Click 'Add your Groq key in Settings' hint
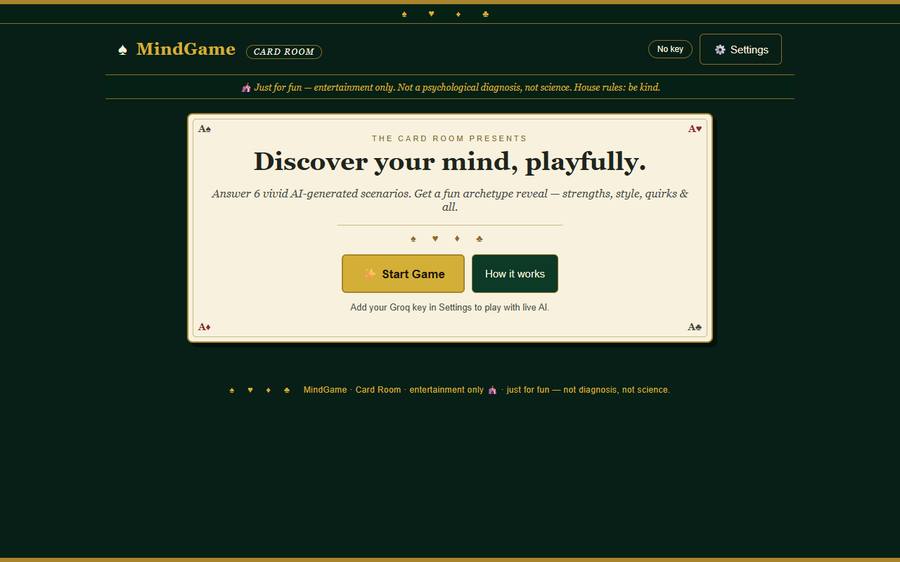The height and width of the screenshot is (562, 900). pyautogui.click(x=449, y=307)
